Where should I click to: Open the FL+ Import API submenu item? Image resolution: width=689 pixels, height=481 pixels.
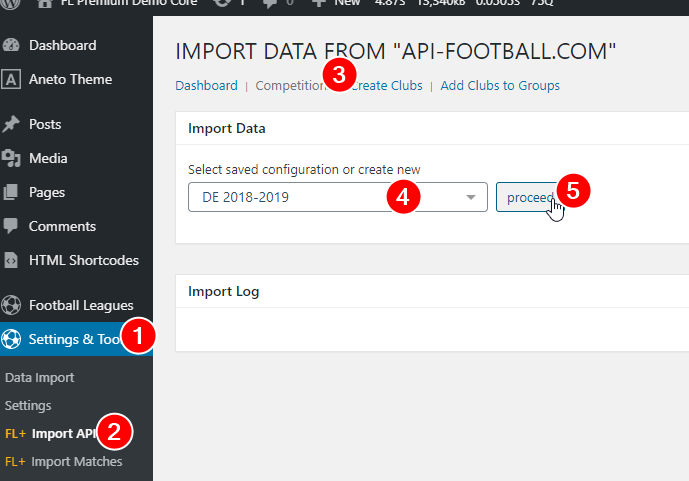click(51, 434)
